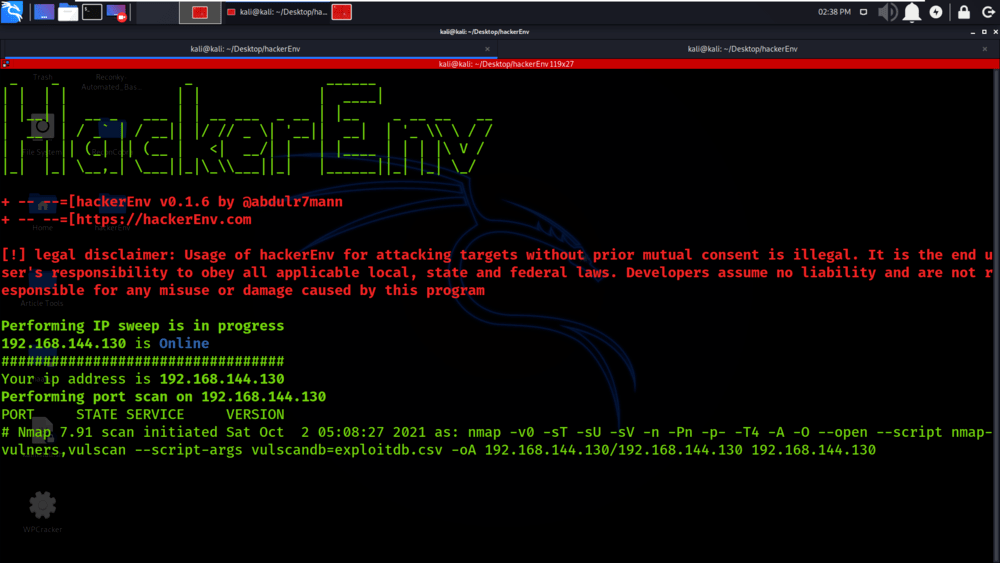Click the terminal vertical scrollbar
This screenshot has width=1000, height=563.
coord(996,316)
